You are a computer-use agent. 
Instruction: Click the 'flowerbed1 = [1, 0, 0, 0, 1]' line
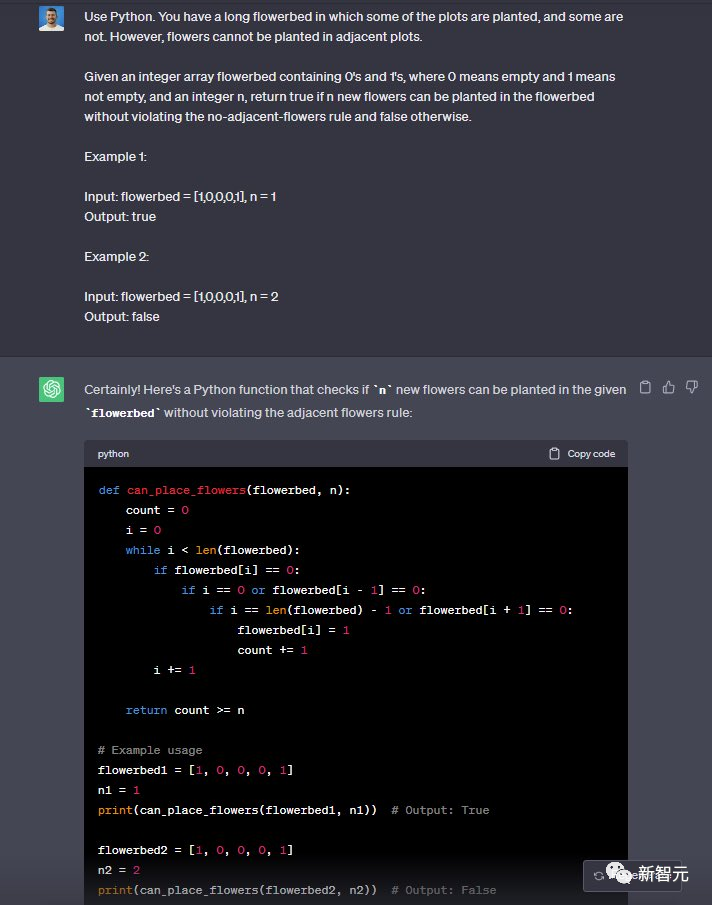pos(196,770)
